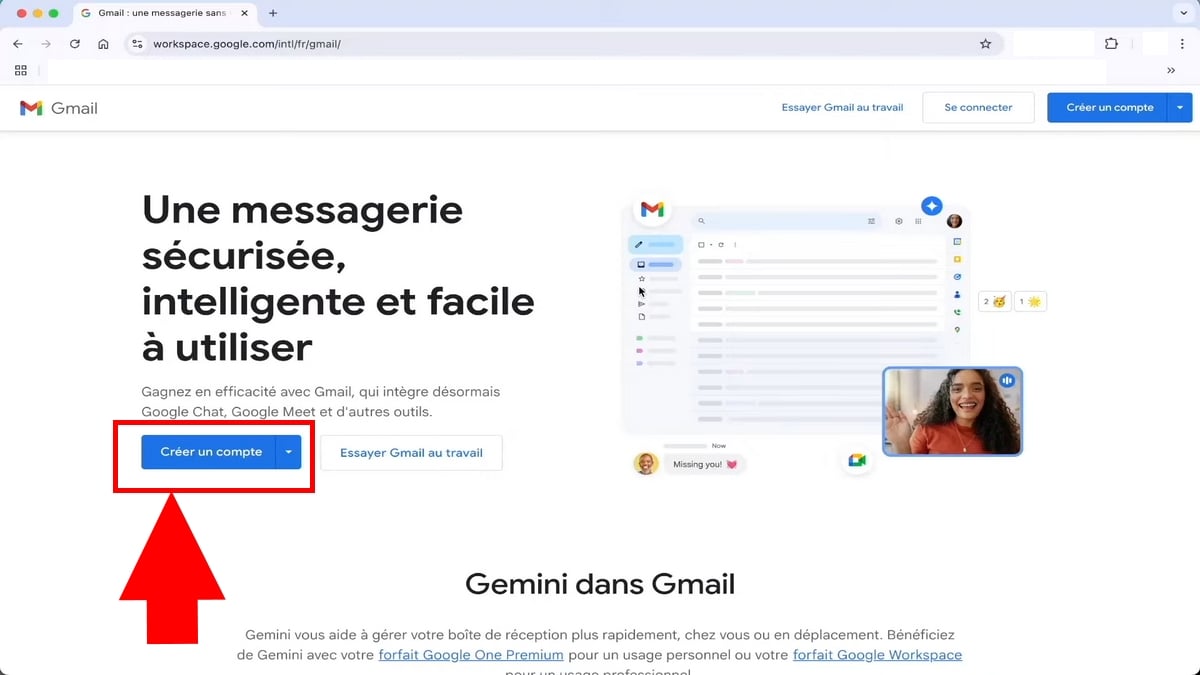This screenshot has width=1200, height=675.
Task: Click the browser forward arrow
Action: (46, 44)
